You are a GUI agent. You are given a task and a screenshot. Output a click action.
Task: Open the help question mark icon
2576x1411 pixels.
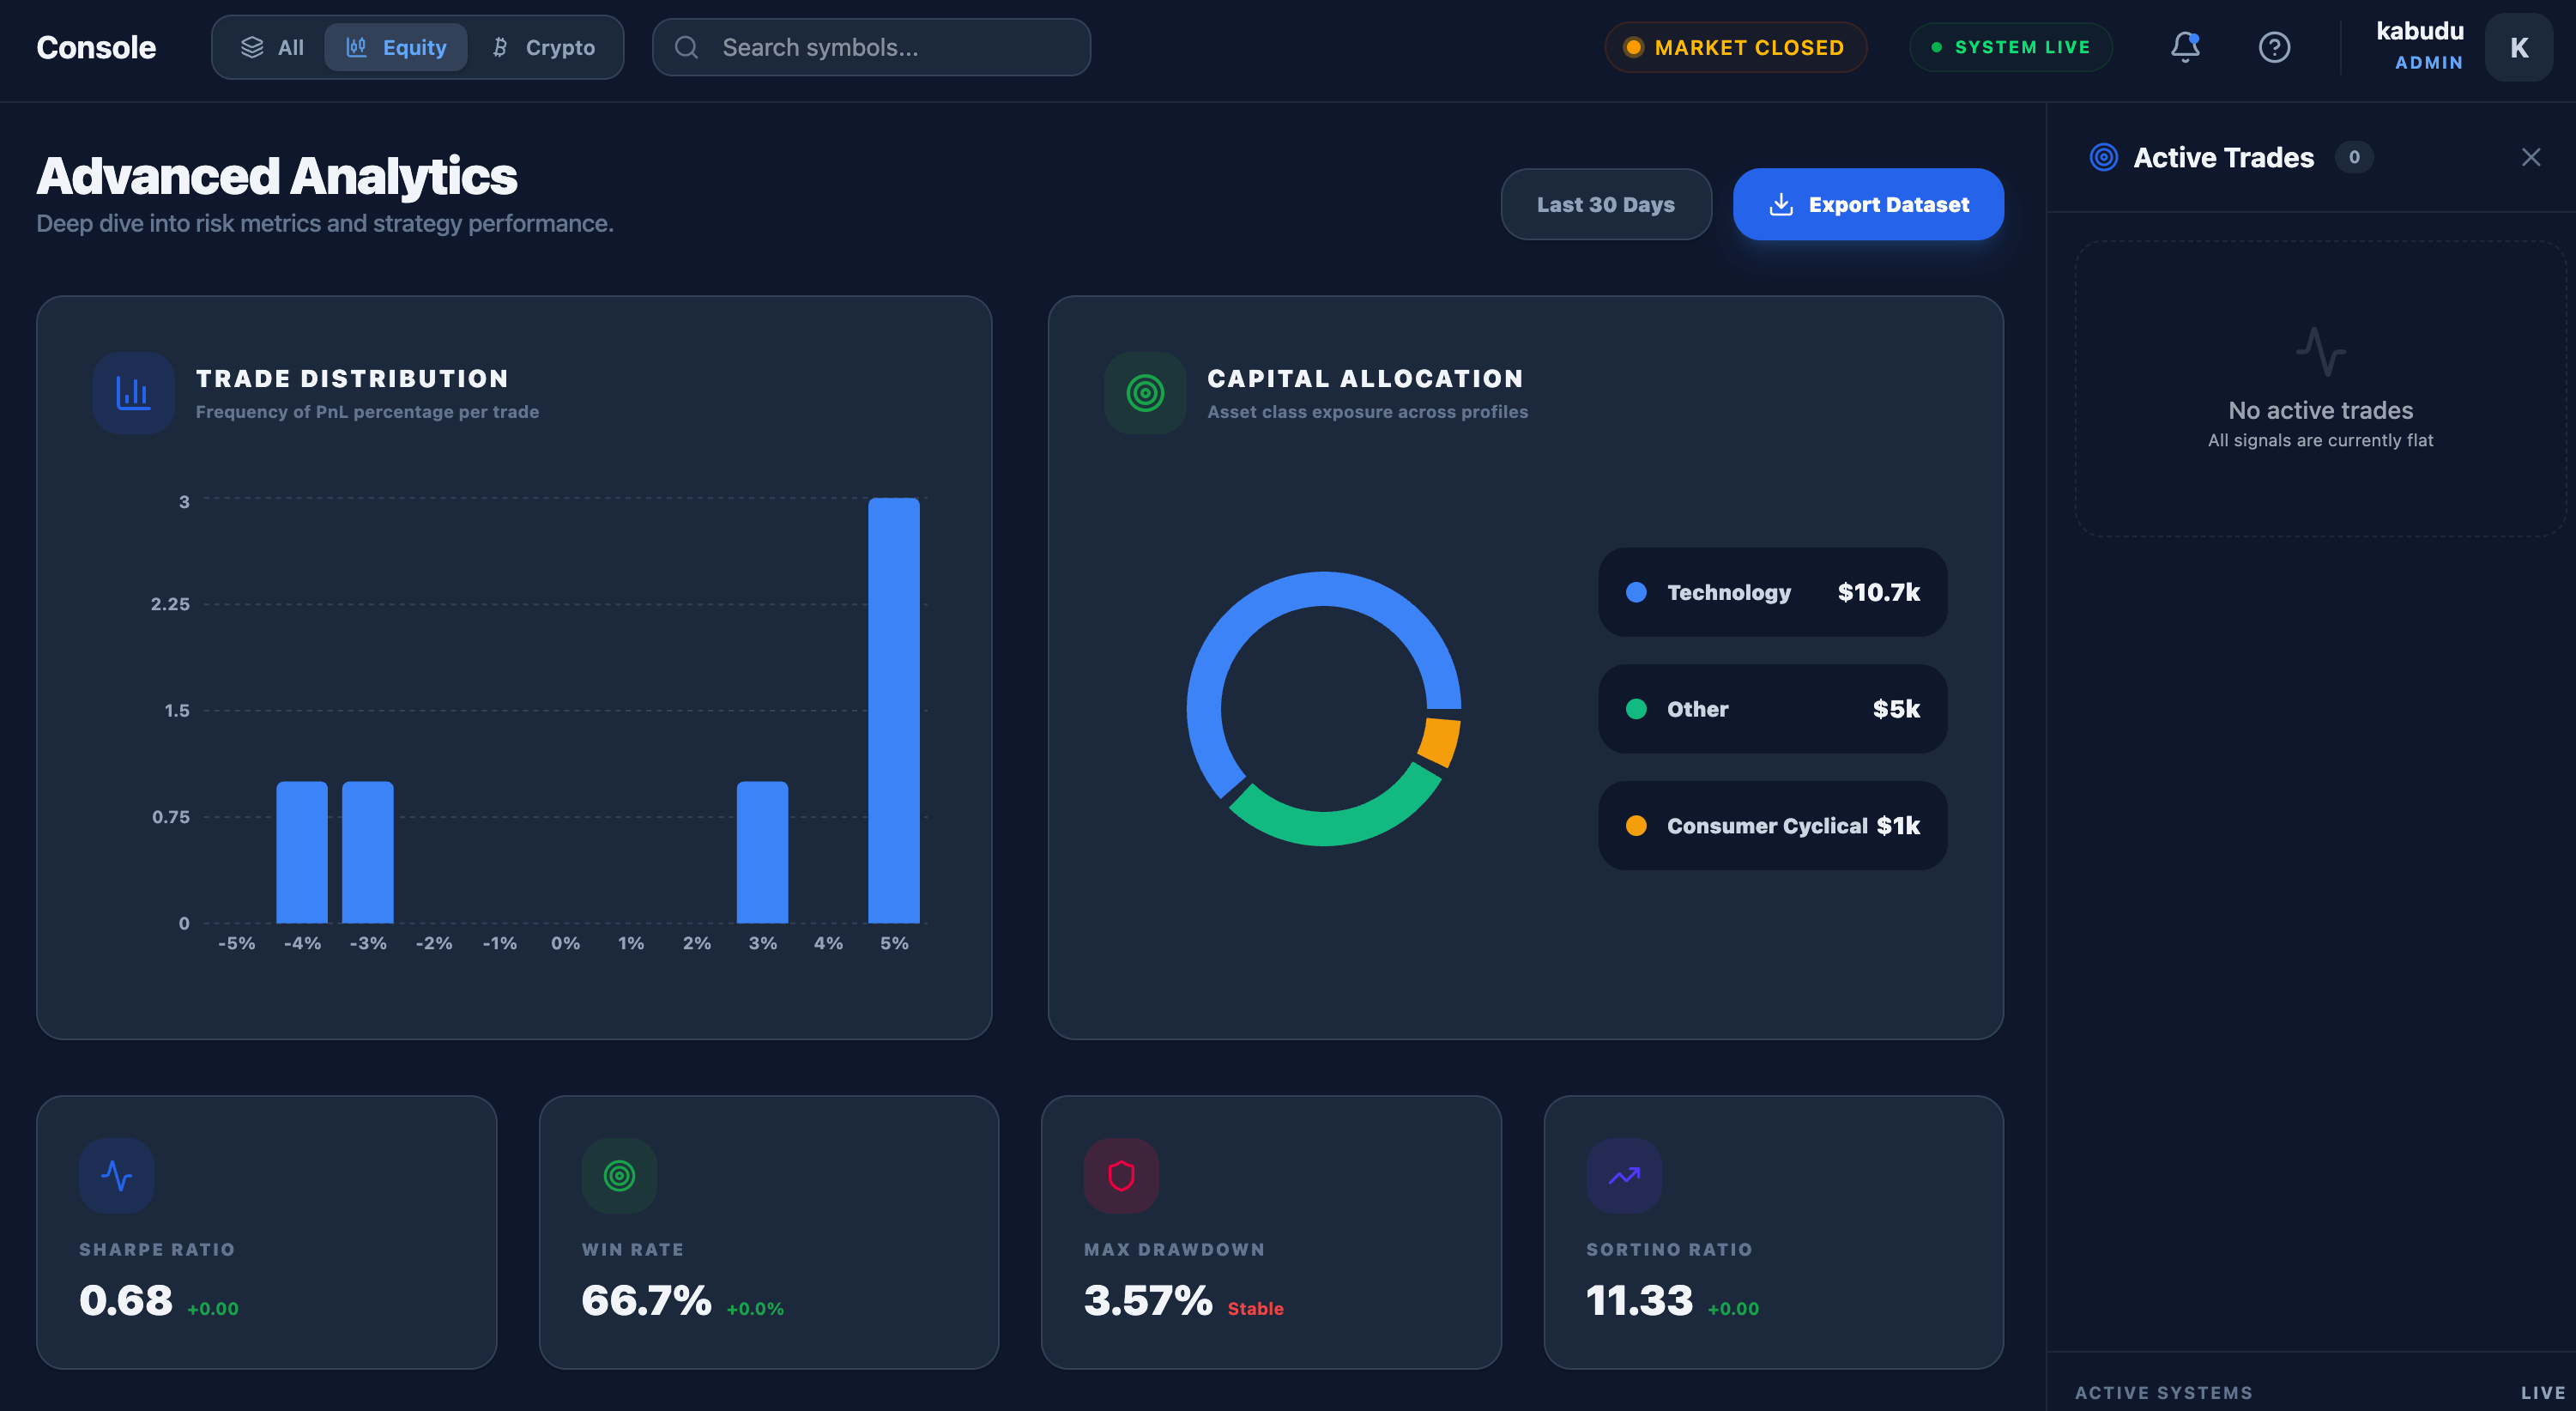[2274, 47]
